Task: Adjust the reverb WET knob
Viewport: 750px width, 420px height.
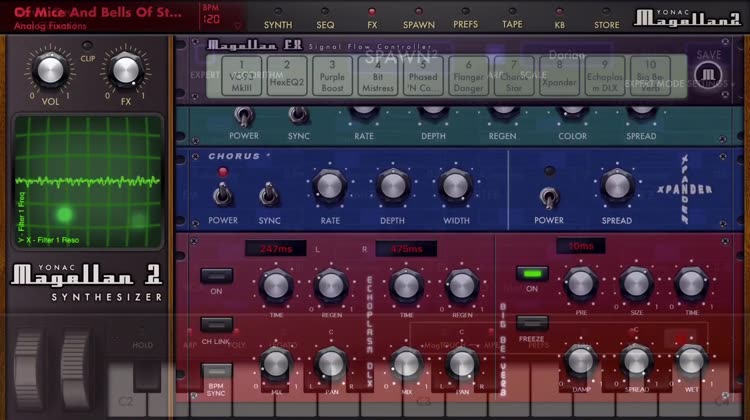Action: pos(691,362)
